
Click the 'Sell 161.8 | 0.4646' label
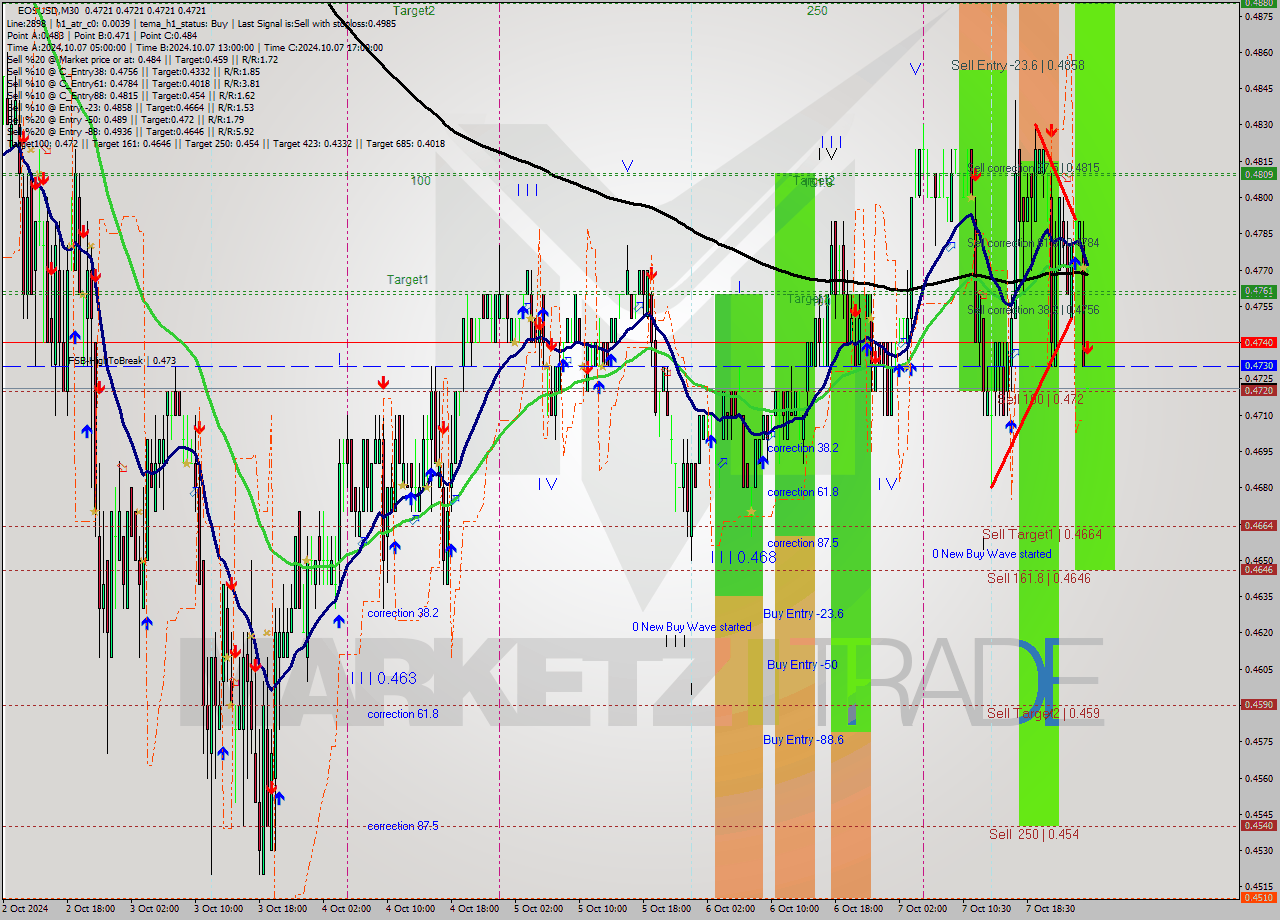[1040, 578]
